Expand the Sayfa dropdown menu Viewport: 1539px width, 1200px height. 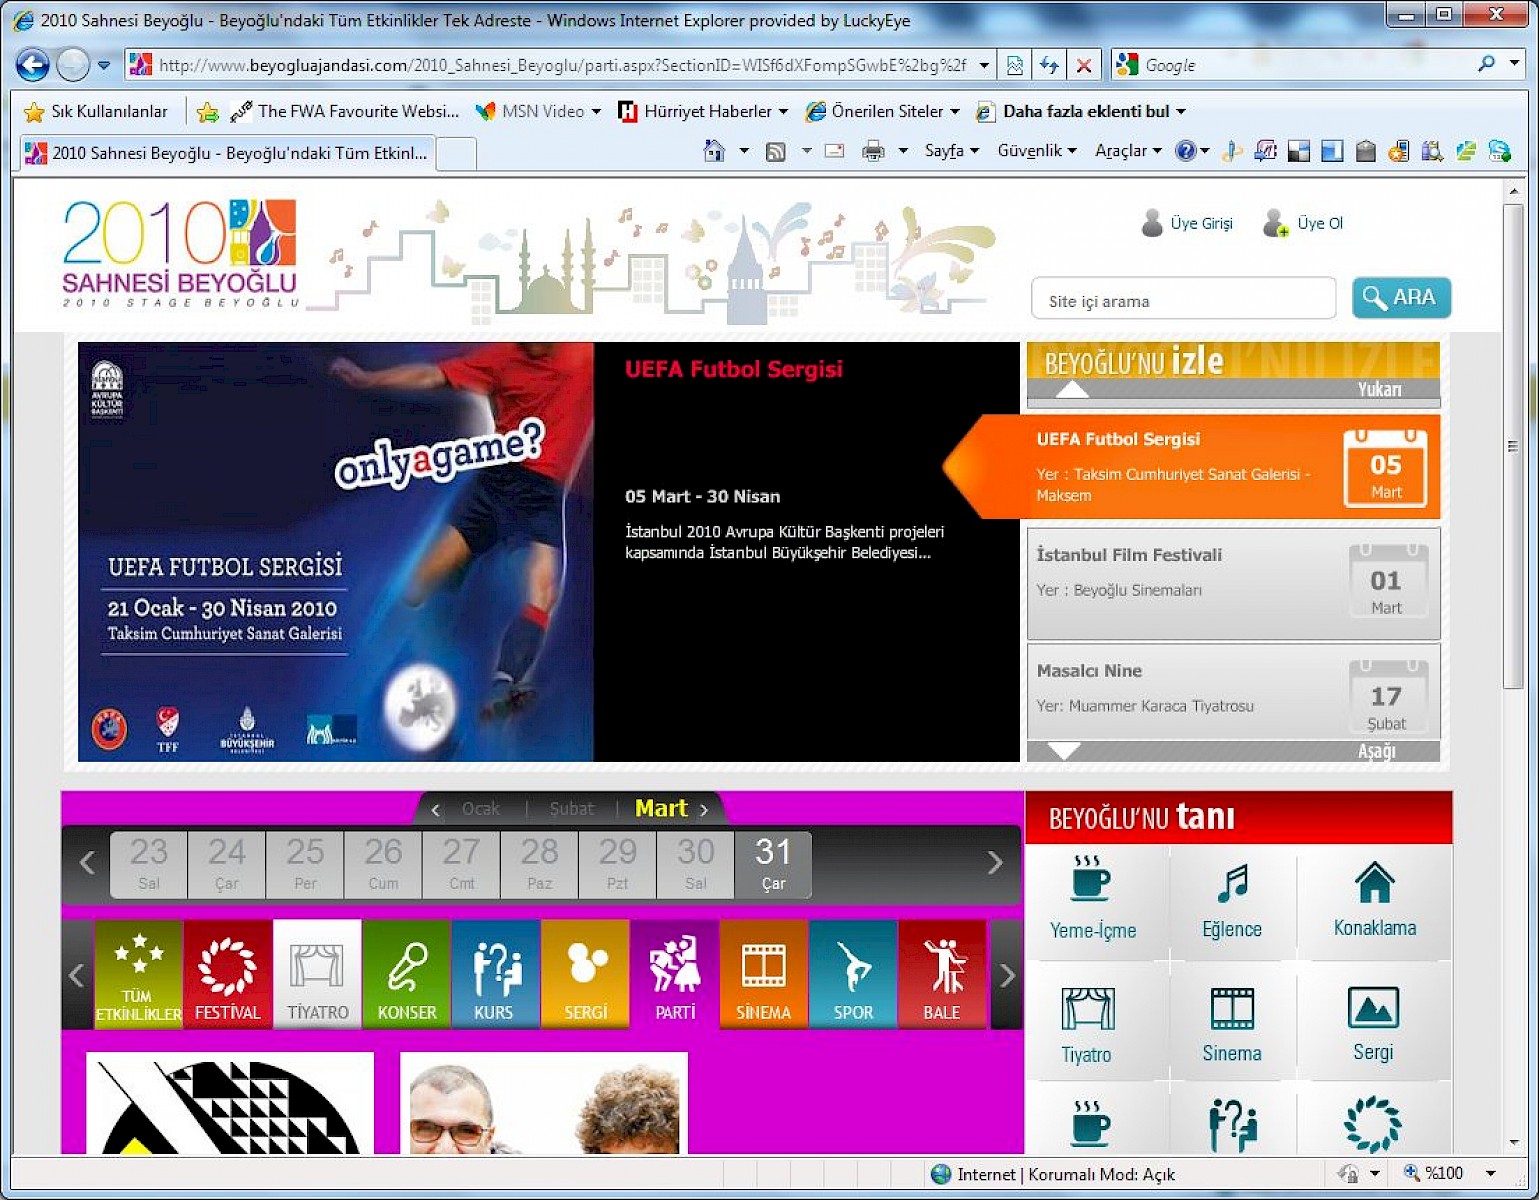[951, 151]
